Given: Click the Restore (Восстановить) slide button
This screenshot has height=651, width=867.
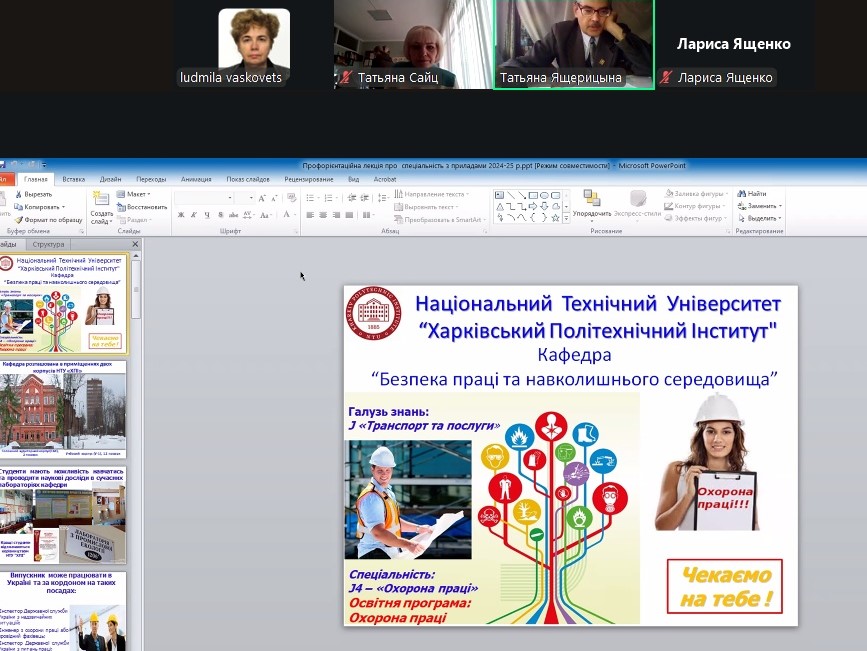Looking at the screenshot, I should coord(142,207).
